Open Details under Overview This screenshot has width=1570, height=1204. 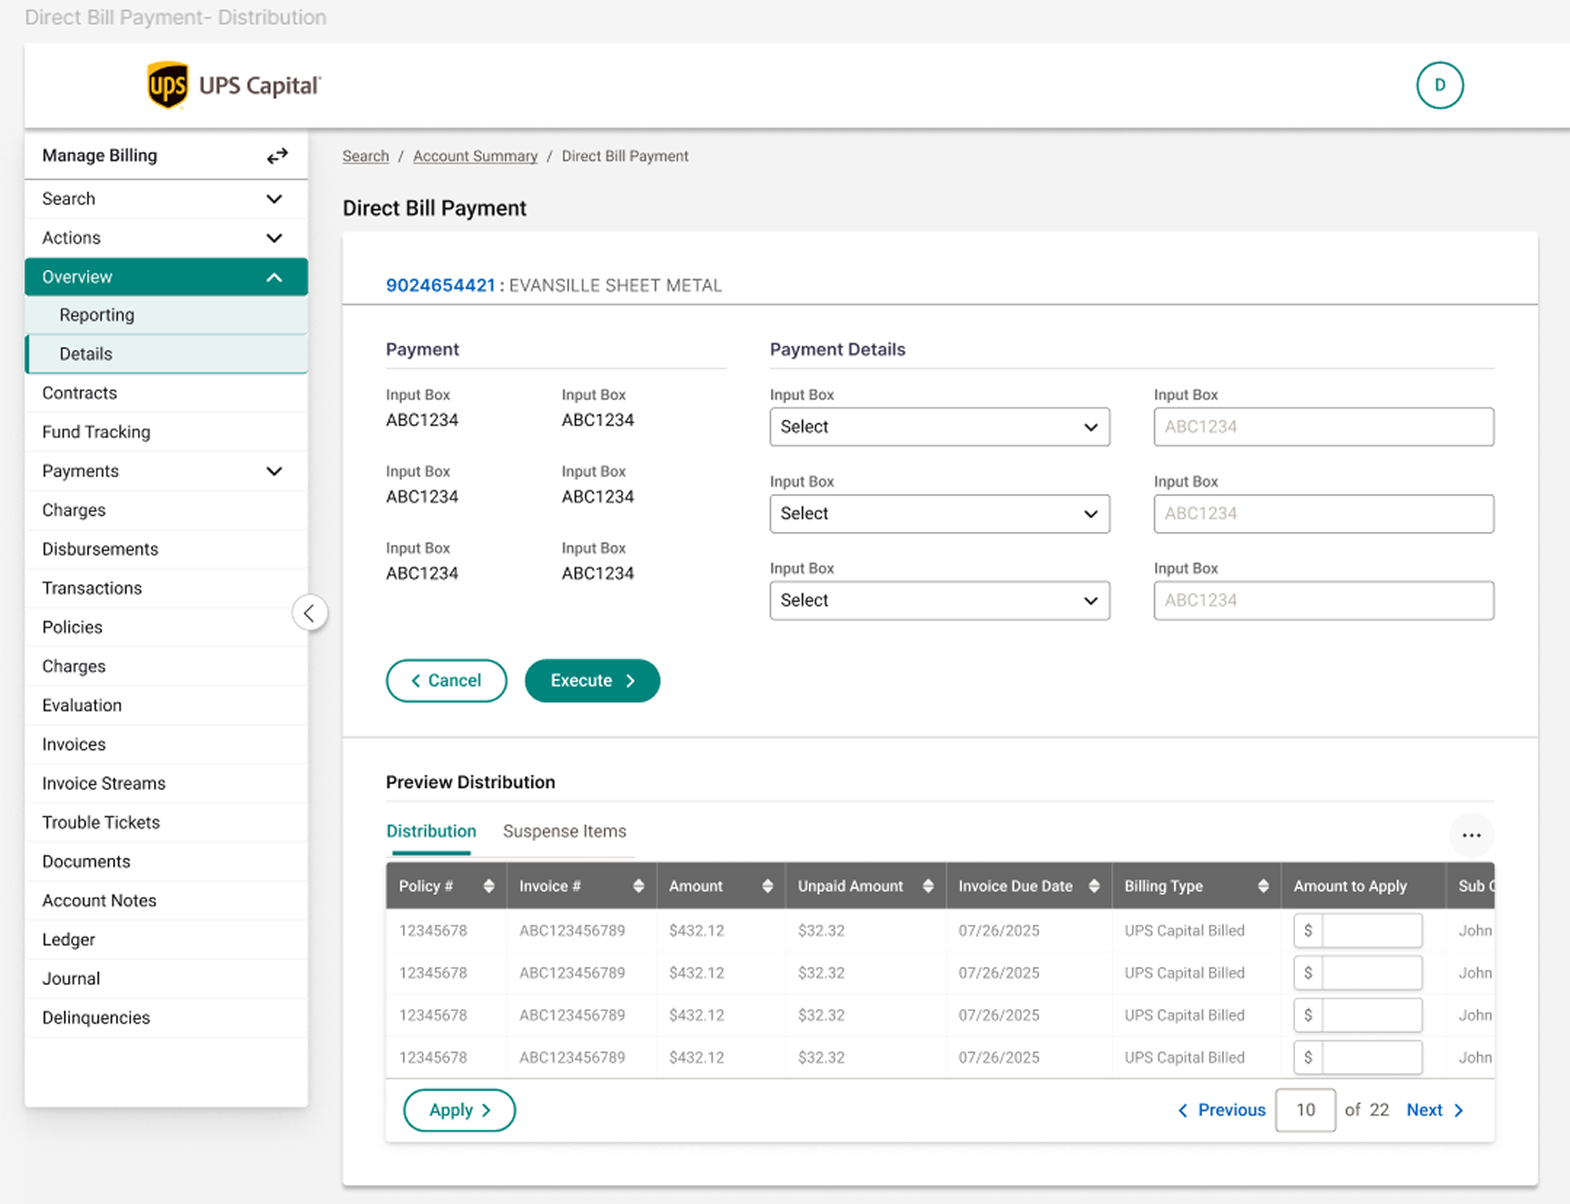tap(166, 354)
